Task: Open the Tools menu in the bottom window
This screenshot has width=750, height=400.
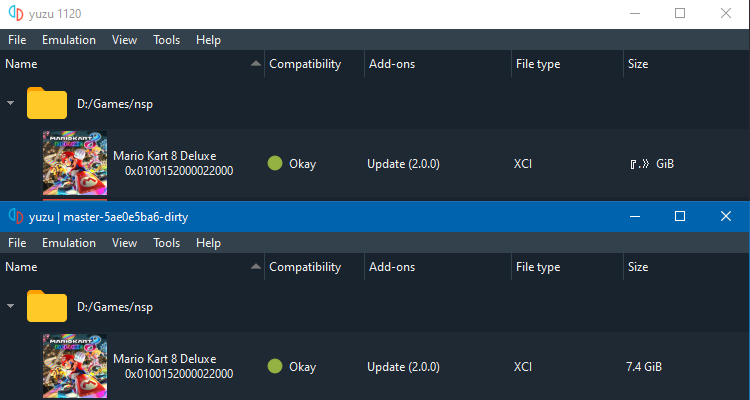Action: click(166, 243)
